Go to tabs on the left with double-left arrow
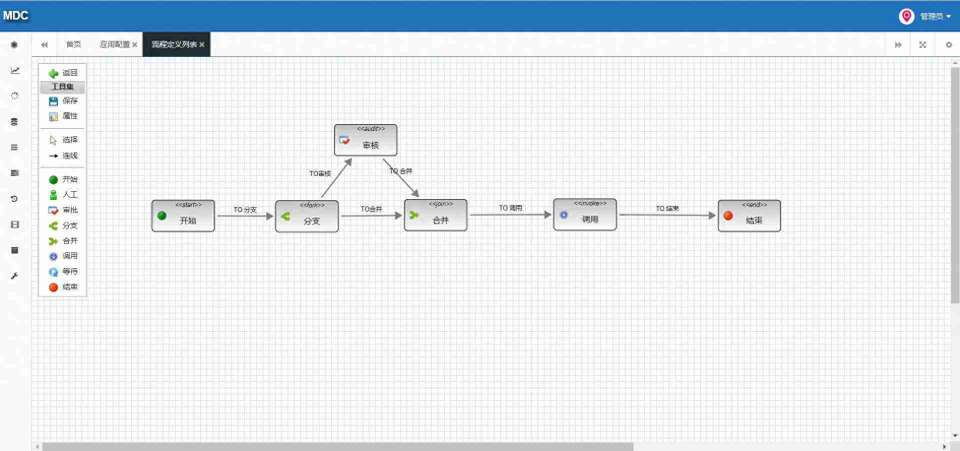This screenshot has height=451, width=960. point(44,45)
